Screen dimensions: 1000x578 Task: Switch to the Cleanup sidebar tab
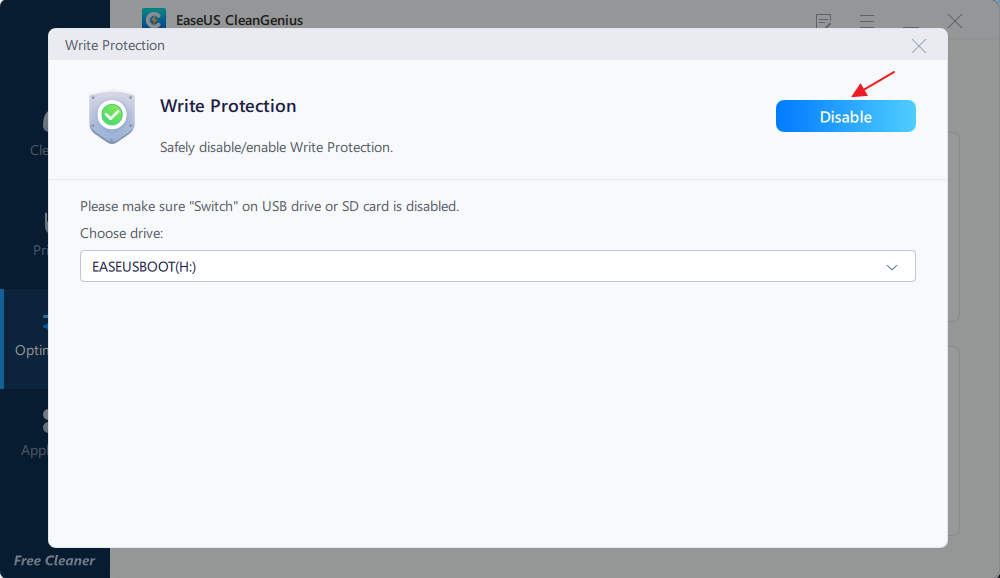click(38, 133)
